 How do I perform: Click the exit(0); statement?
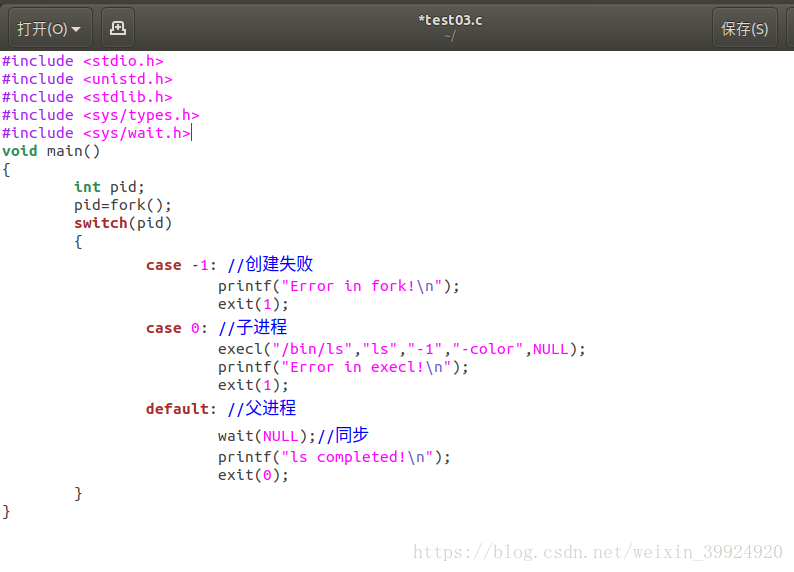(x=253, y=475)
